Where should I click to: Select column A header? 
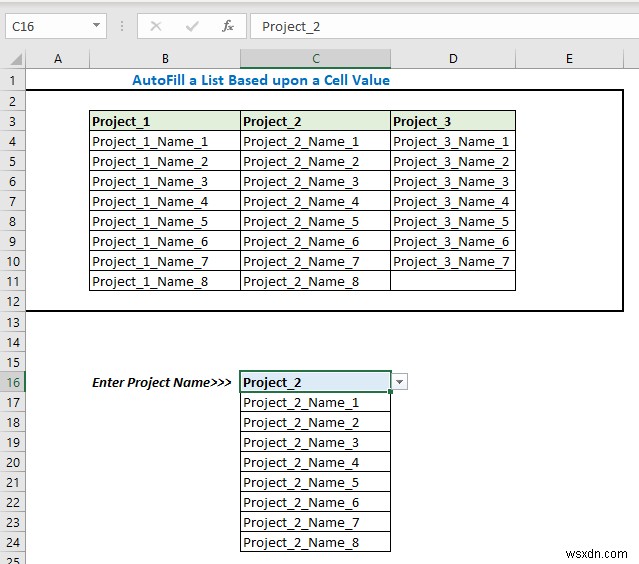point(58,59)
